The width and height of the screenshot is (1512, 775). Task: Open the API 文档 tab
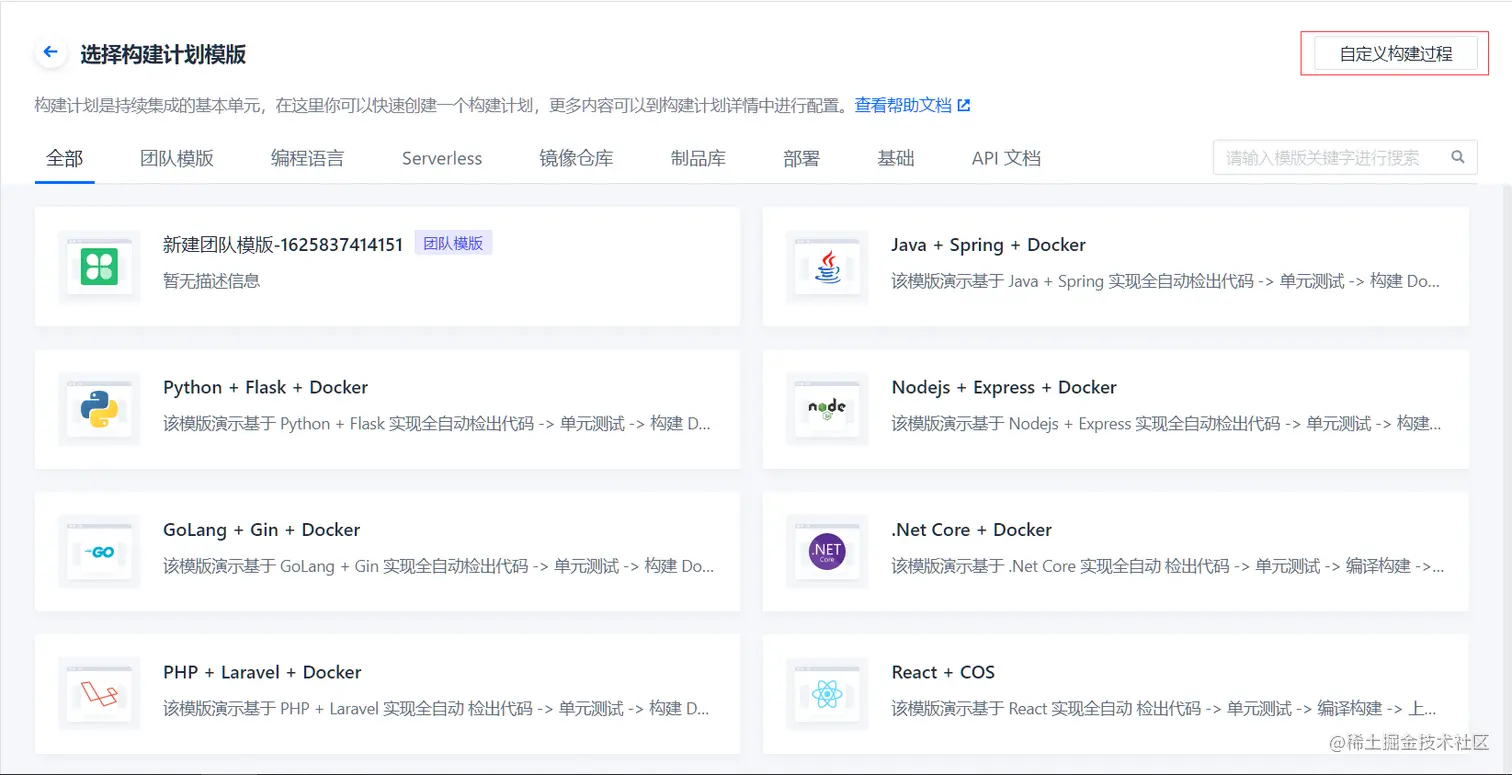pos(1005,158)
